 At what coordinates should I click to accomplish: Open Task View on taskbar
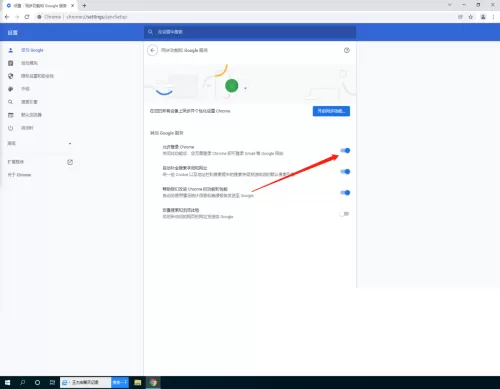click(x=52, y=382)
